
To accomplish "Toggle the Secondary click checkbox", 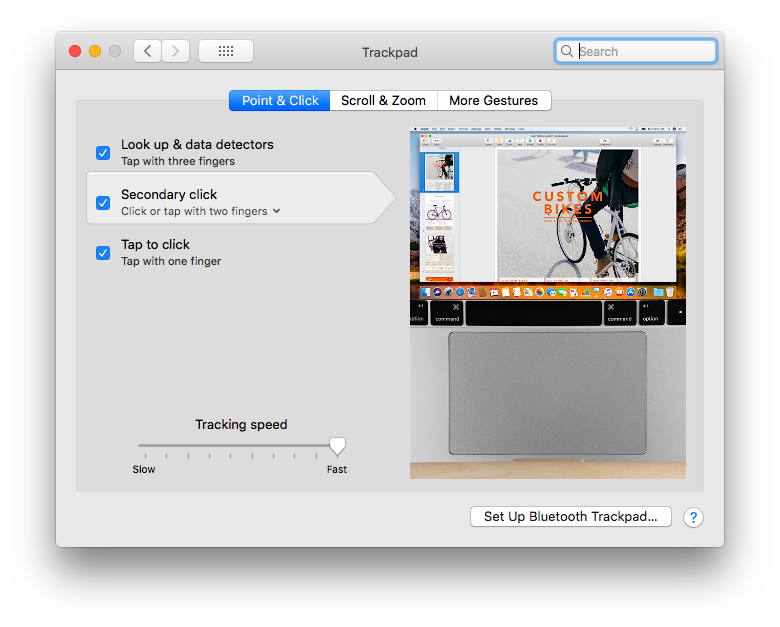I will (x=103, y=203).
